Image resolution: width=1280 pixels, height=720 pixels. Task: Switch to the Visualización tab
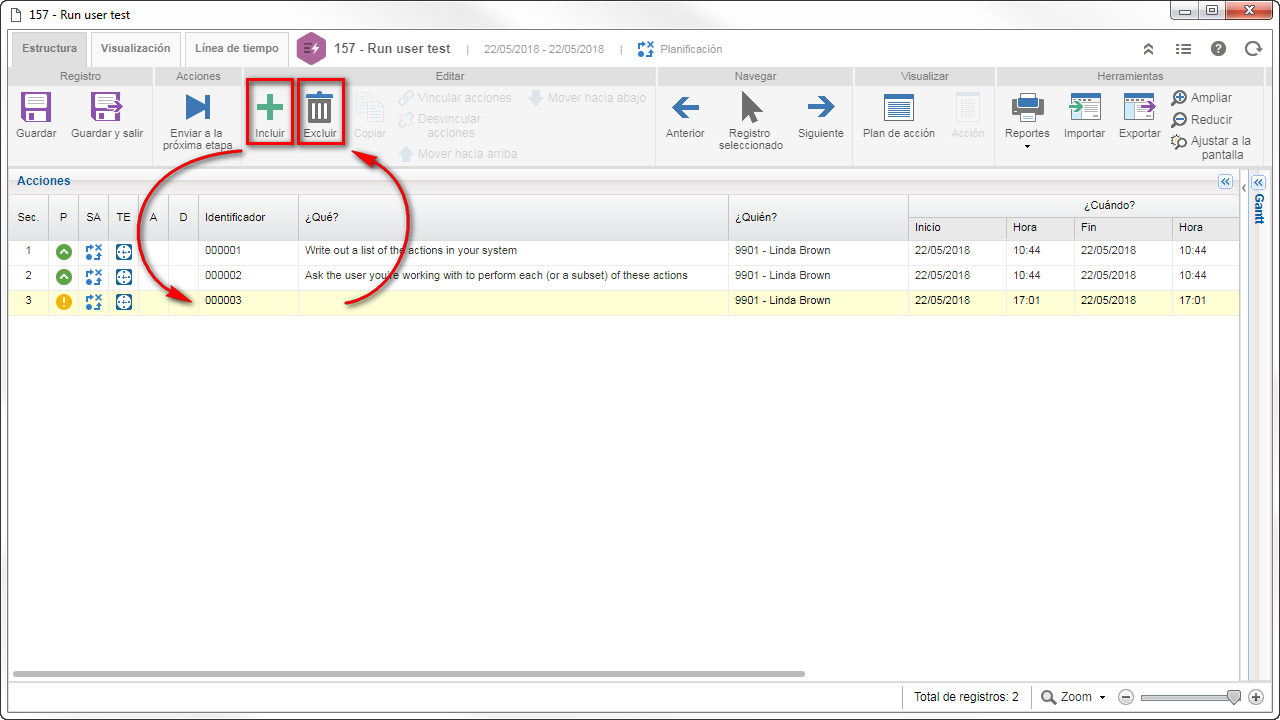[x=136, y=48]
